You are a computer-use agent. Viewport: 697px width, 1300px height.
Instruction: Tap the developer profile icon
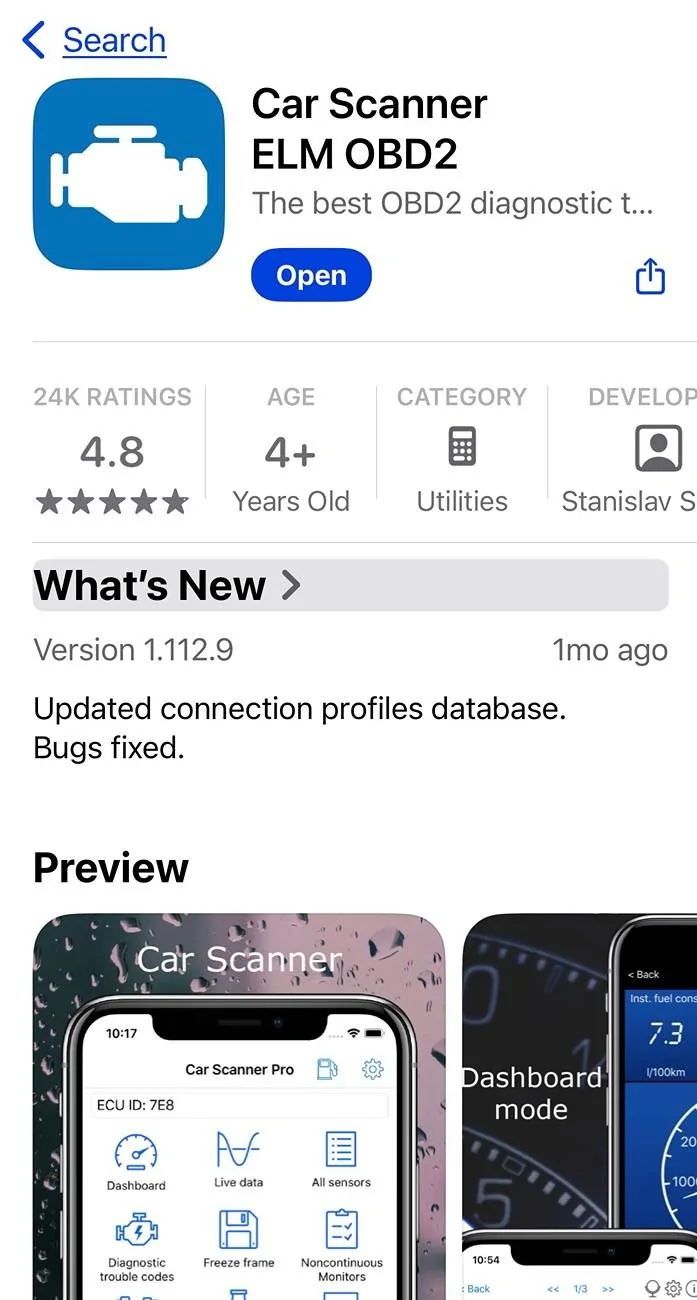[x=659, y=448]
